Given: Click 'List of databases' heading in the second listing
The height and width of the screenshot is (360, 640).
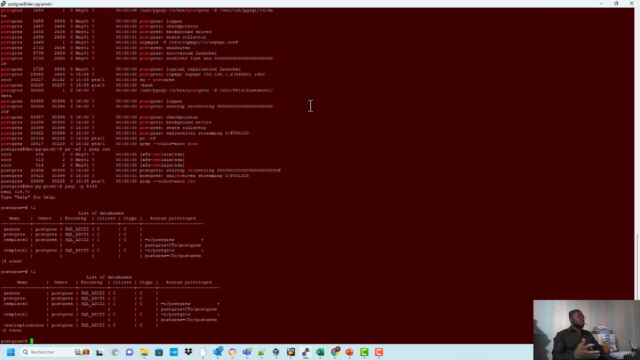Looking at the screenshot, I should pyautogui.click(x=109, y=277).
